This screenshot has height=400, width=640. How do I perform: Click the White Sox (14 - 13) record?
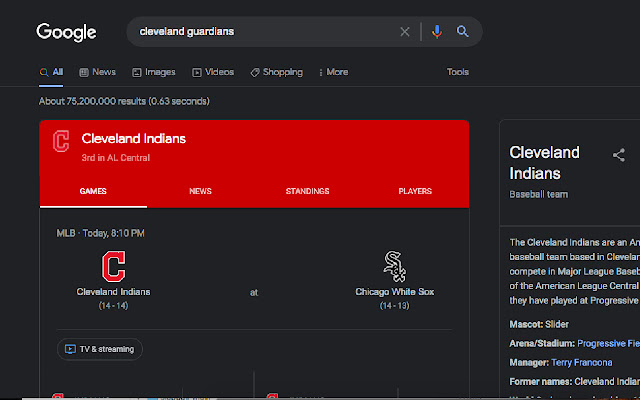tap(395, 305)
